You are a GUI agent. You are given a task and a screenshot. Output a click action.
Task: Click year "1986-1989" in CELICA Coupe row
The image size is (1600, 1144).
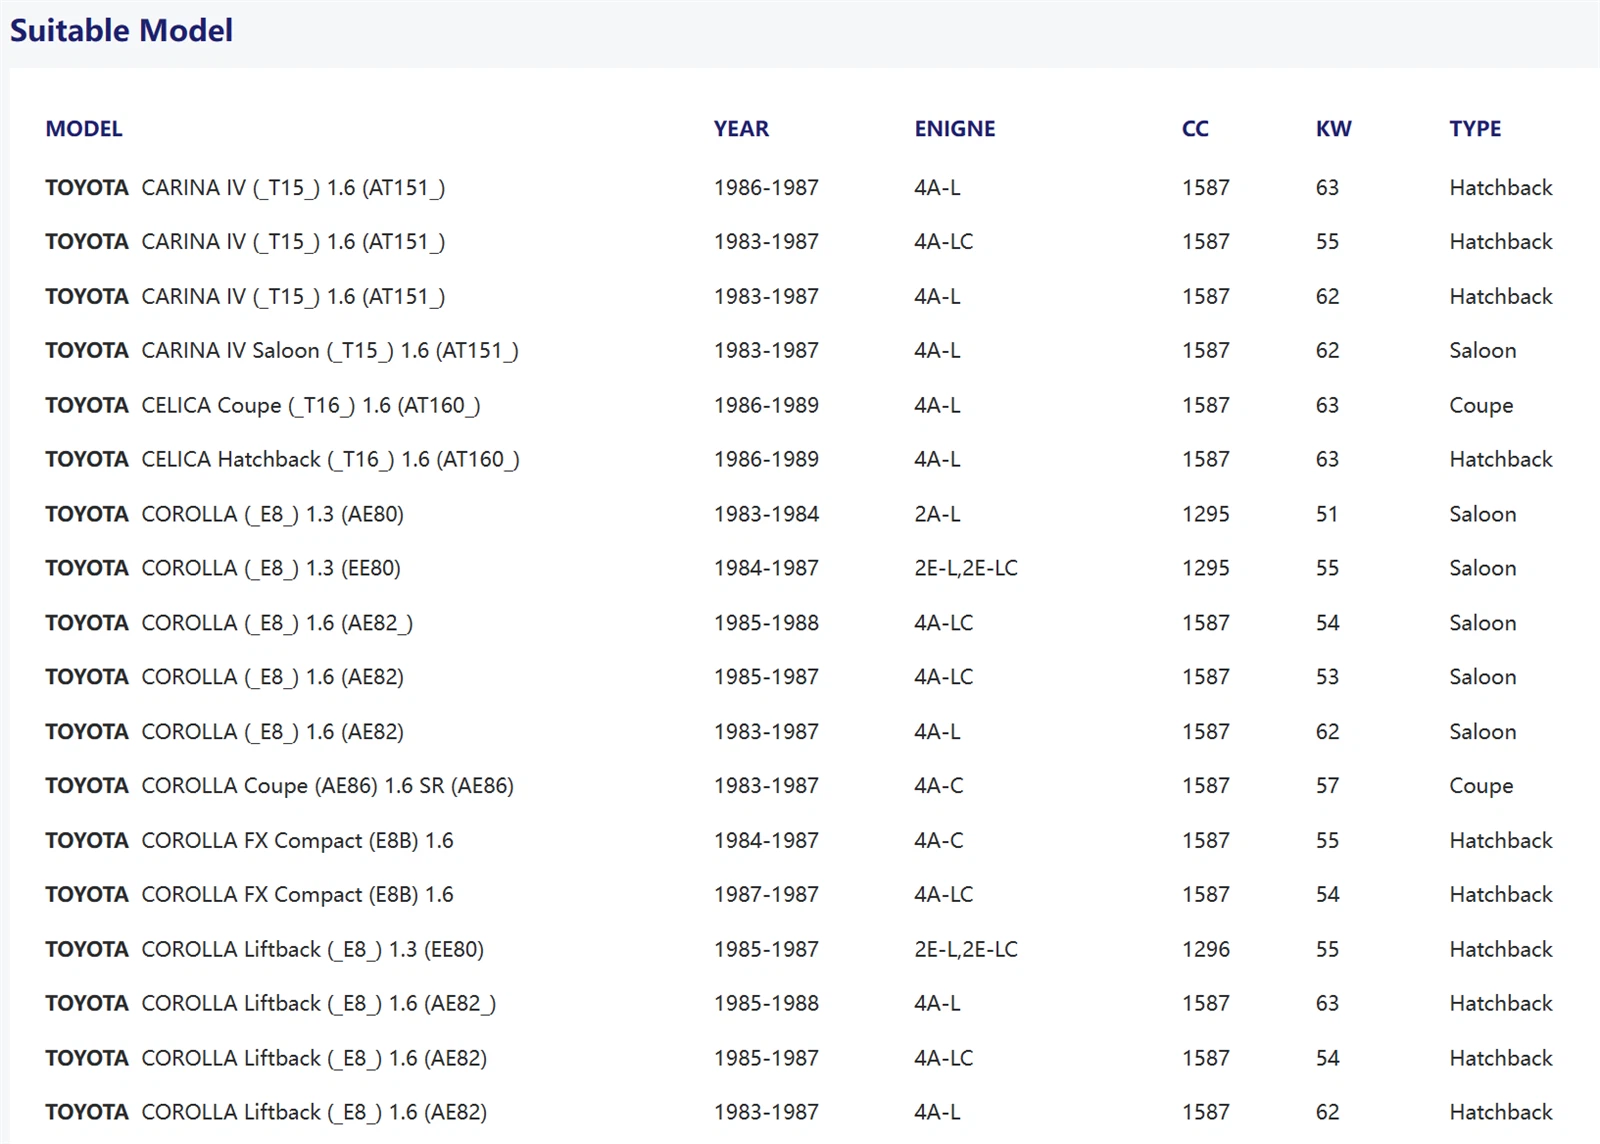(766, 405)
